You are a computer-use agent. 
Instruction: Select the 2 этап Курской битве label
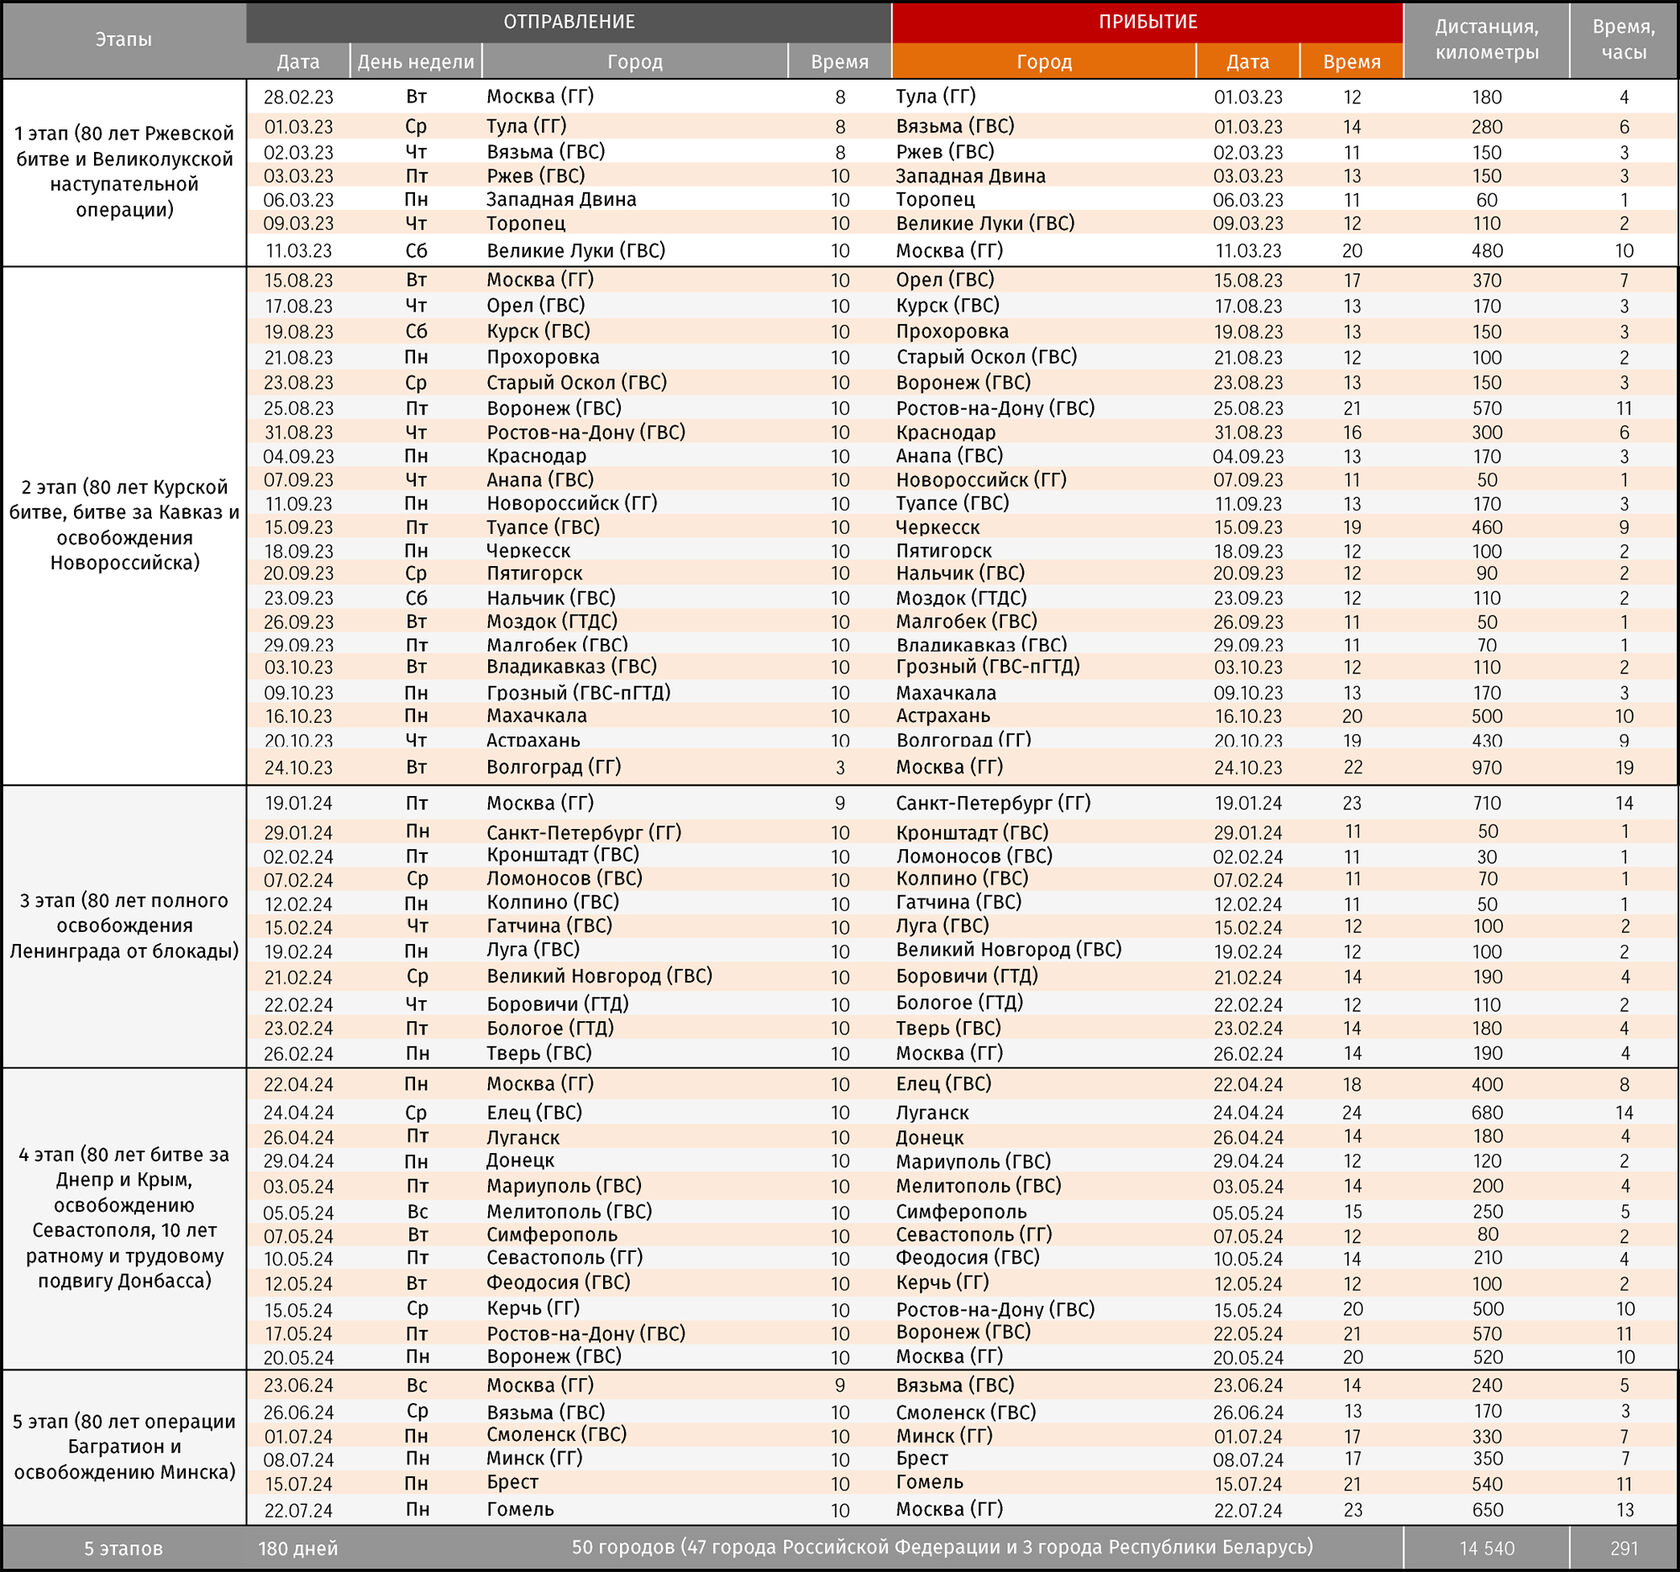[x=124, y=525]
